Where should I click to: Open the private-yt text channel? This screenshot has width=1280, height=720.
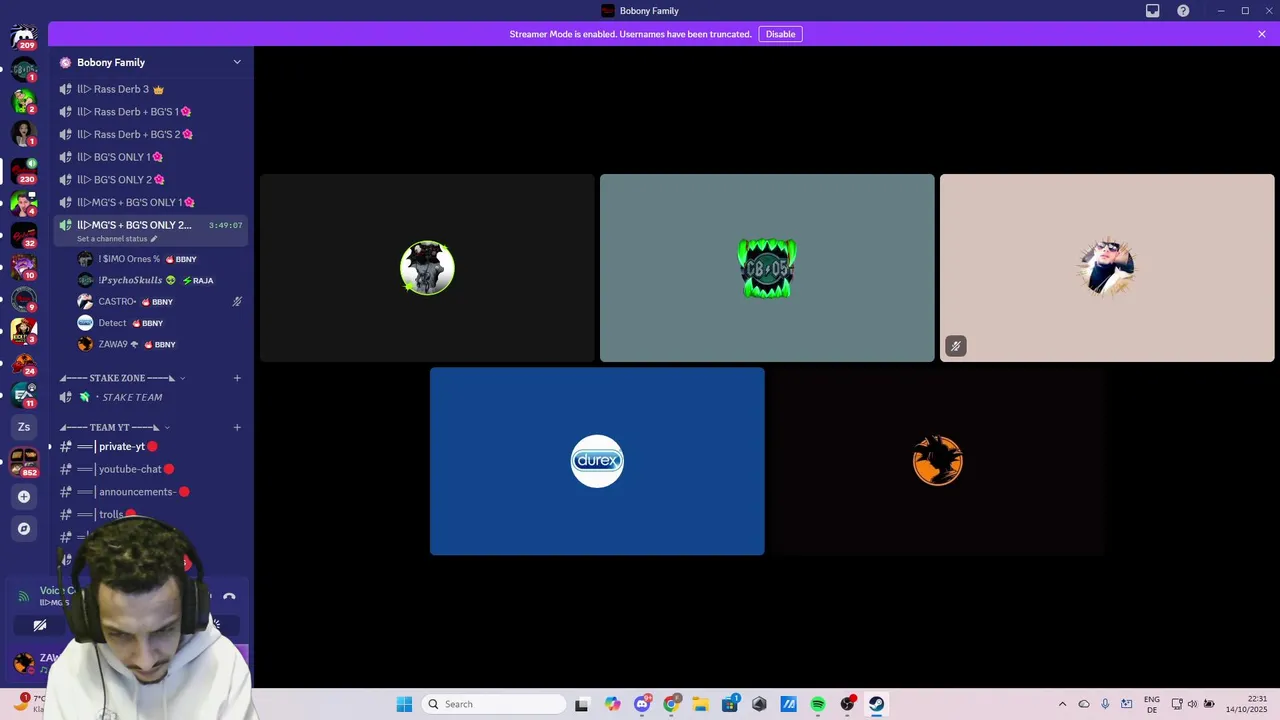coord(150,447)
